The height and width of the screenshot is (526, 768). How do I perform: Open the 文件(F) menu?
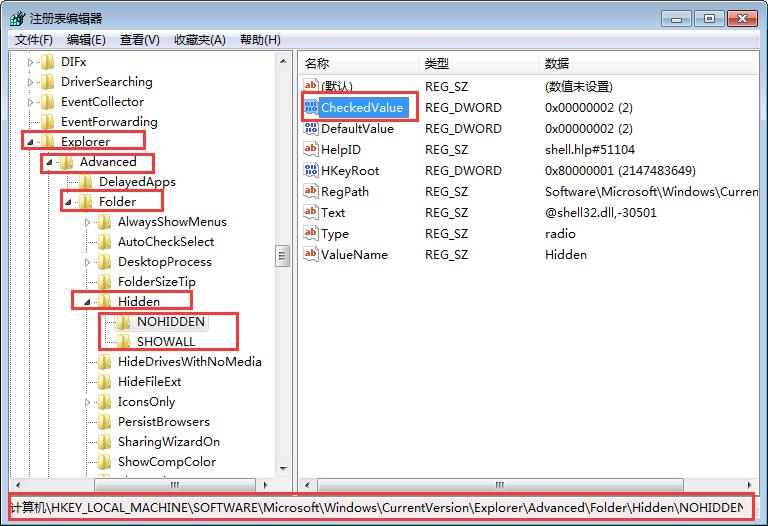[34, 40]
